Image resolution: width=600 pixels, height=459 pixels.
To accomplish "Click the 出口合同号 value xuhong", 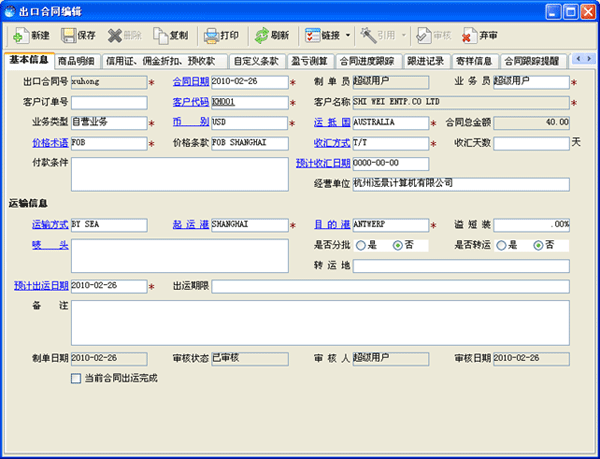I will tap(109, 82).
